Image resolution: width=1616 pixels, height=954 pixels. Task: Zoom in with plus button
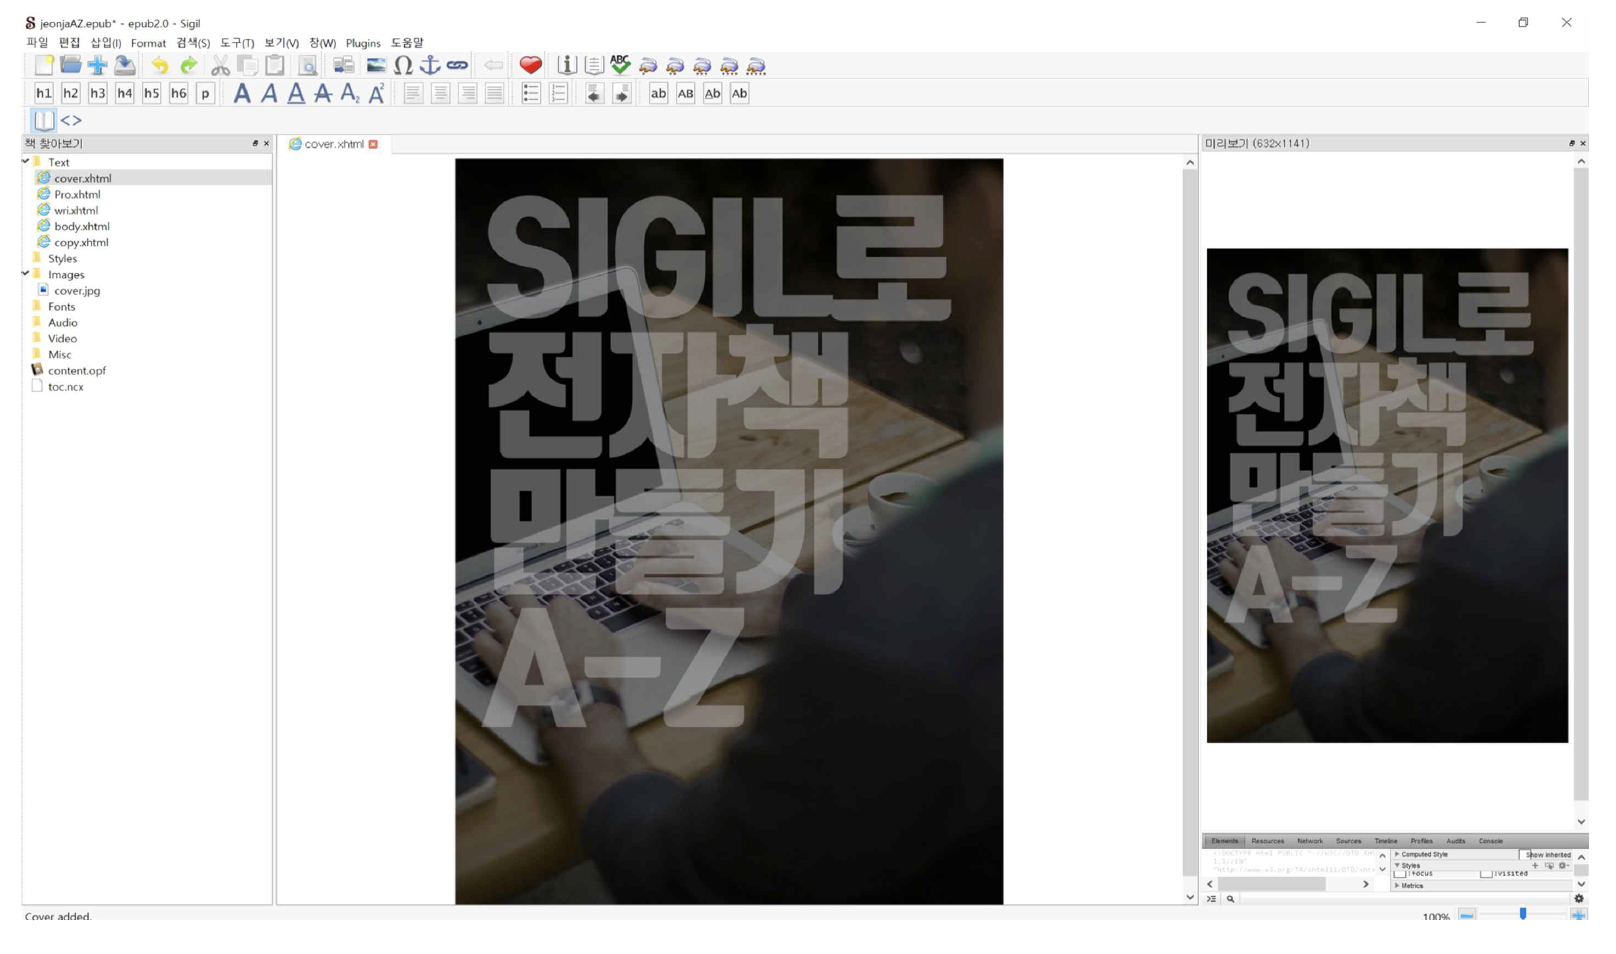[x=1579, y=914]
